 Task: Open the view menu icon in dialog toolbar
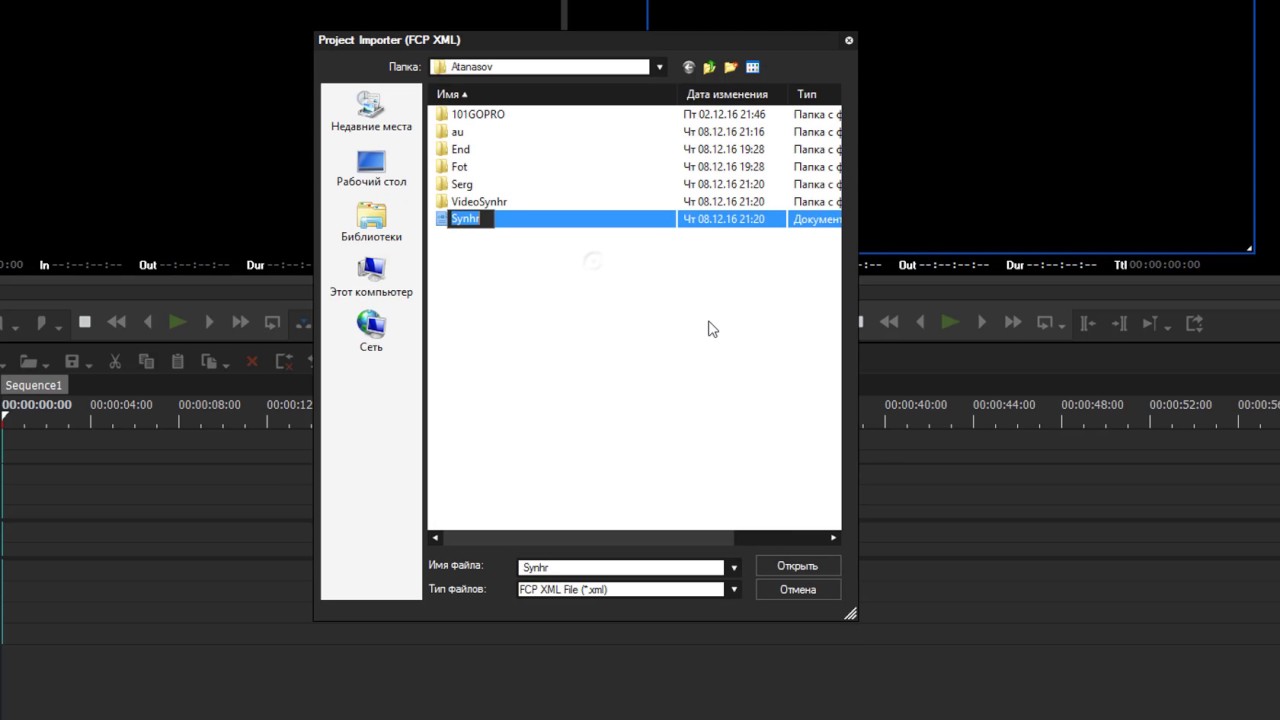[x=753, y=67]
